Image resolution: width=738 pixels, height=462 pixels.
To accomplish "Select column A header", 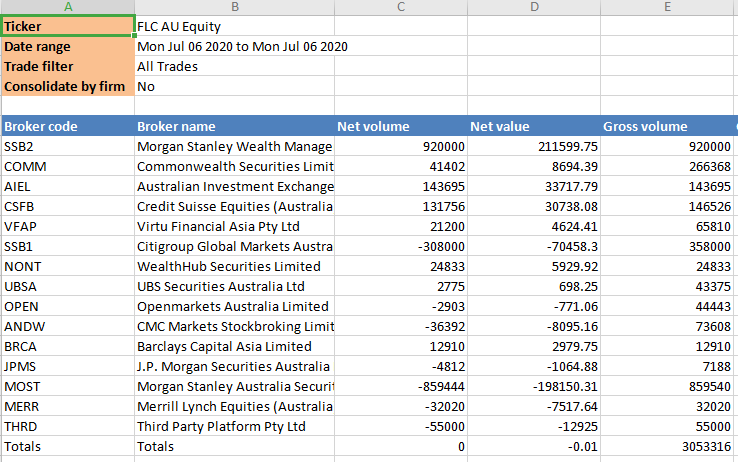I will coord(68,7).
